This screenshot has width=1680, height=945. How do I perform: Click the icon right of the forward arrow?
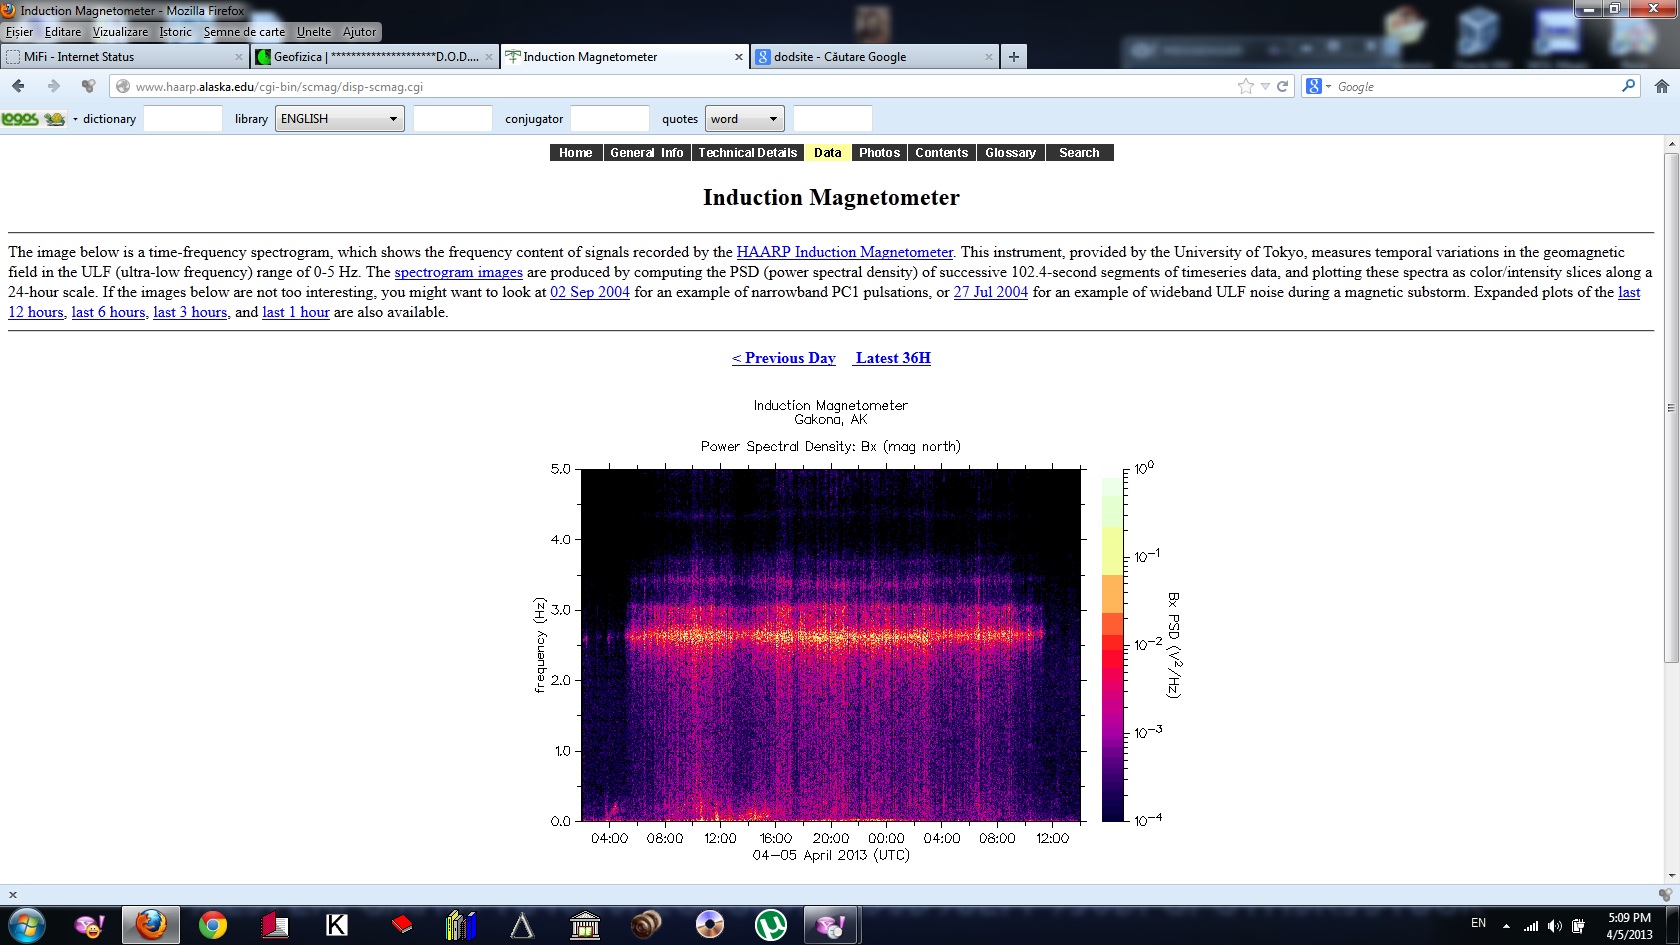pyautogui.click(x=88, y=86)
